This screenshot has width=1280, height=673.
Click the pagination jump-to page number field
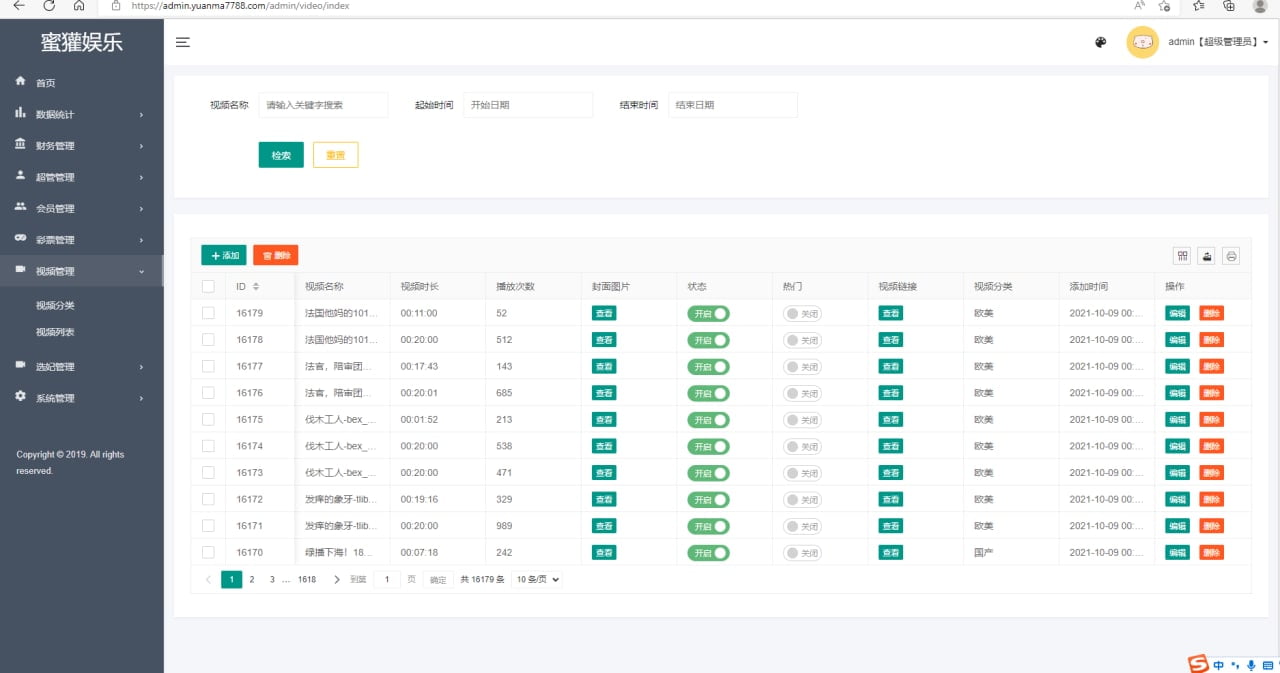tap(387, 579)
